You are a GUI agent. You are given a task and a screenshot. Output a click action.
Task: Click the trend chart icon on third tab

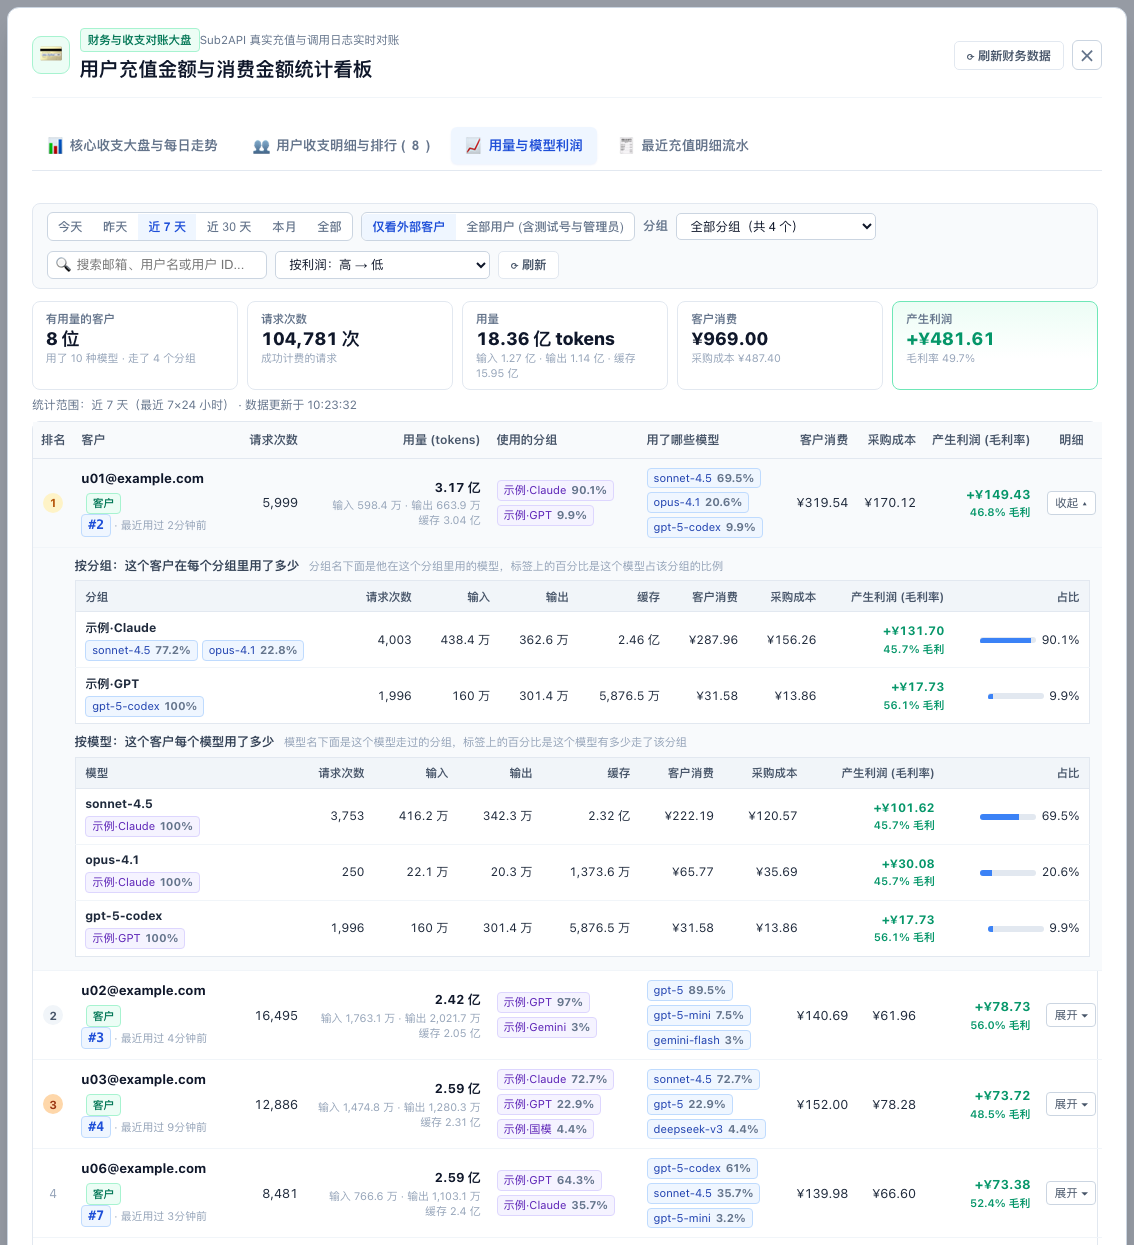[474, 146]
